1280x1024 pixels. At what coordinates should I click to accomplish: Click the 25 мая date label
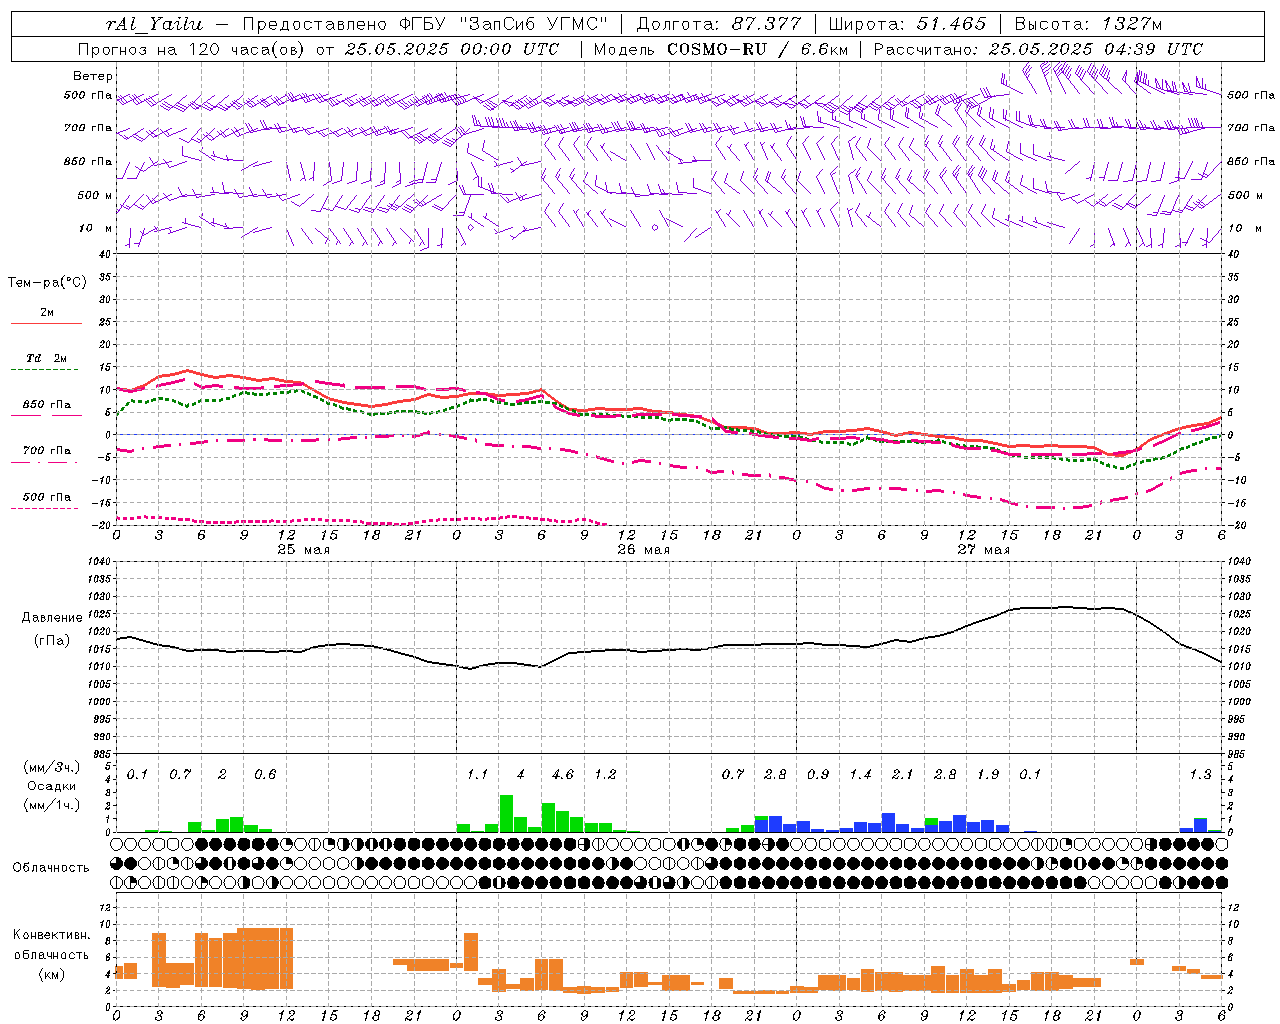pos(303,550)
